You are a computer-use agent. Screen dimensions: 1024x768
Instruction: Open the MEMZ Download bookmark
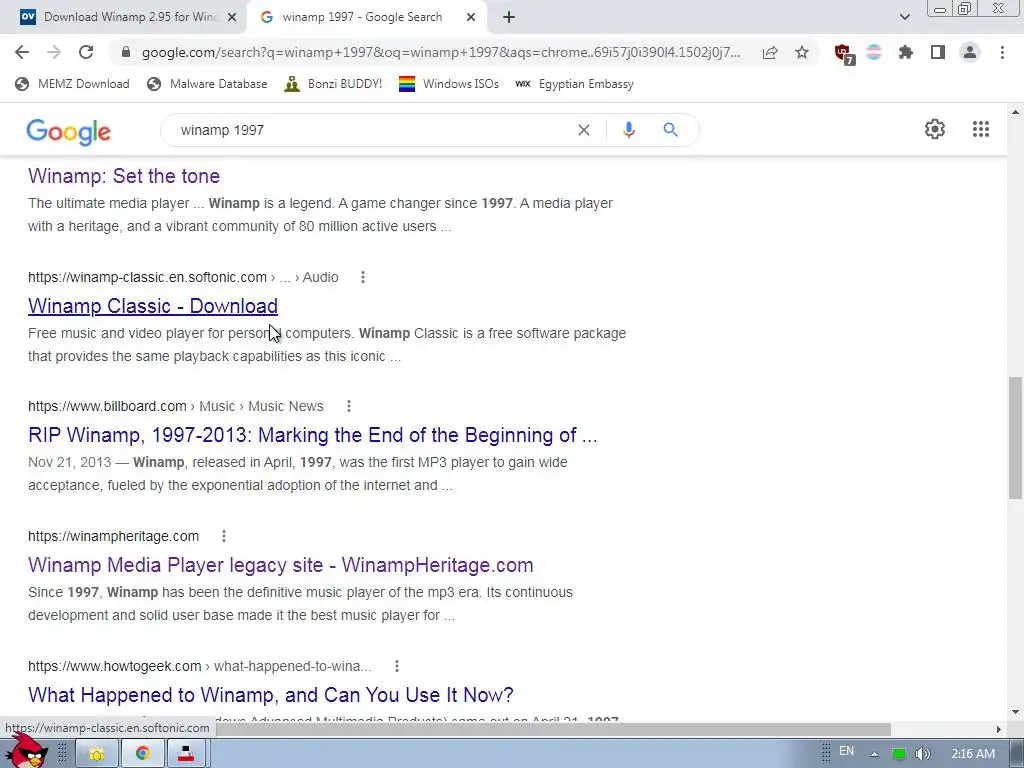[72, 84]
